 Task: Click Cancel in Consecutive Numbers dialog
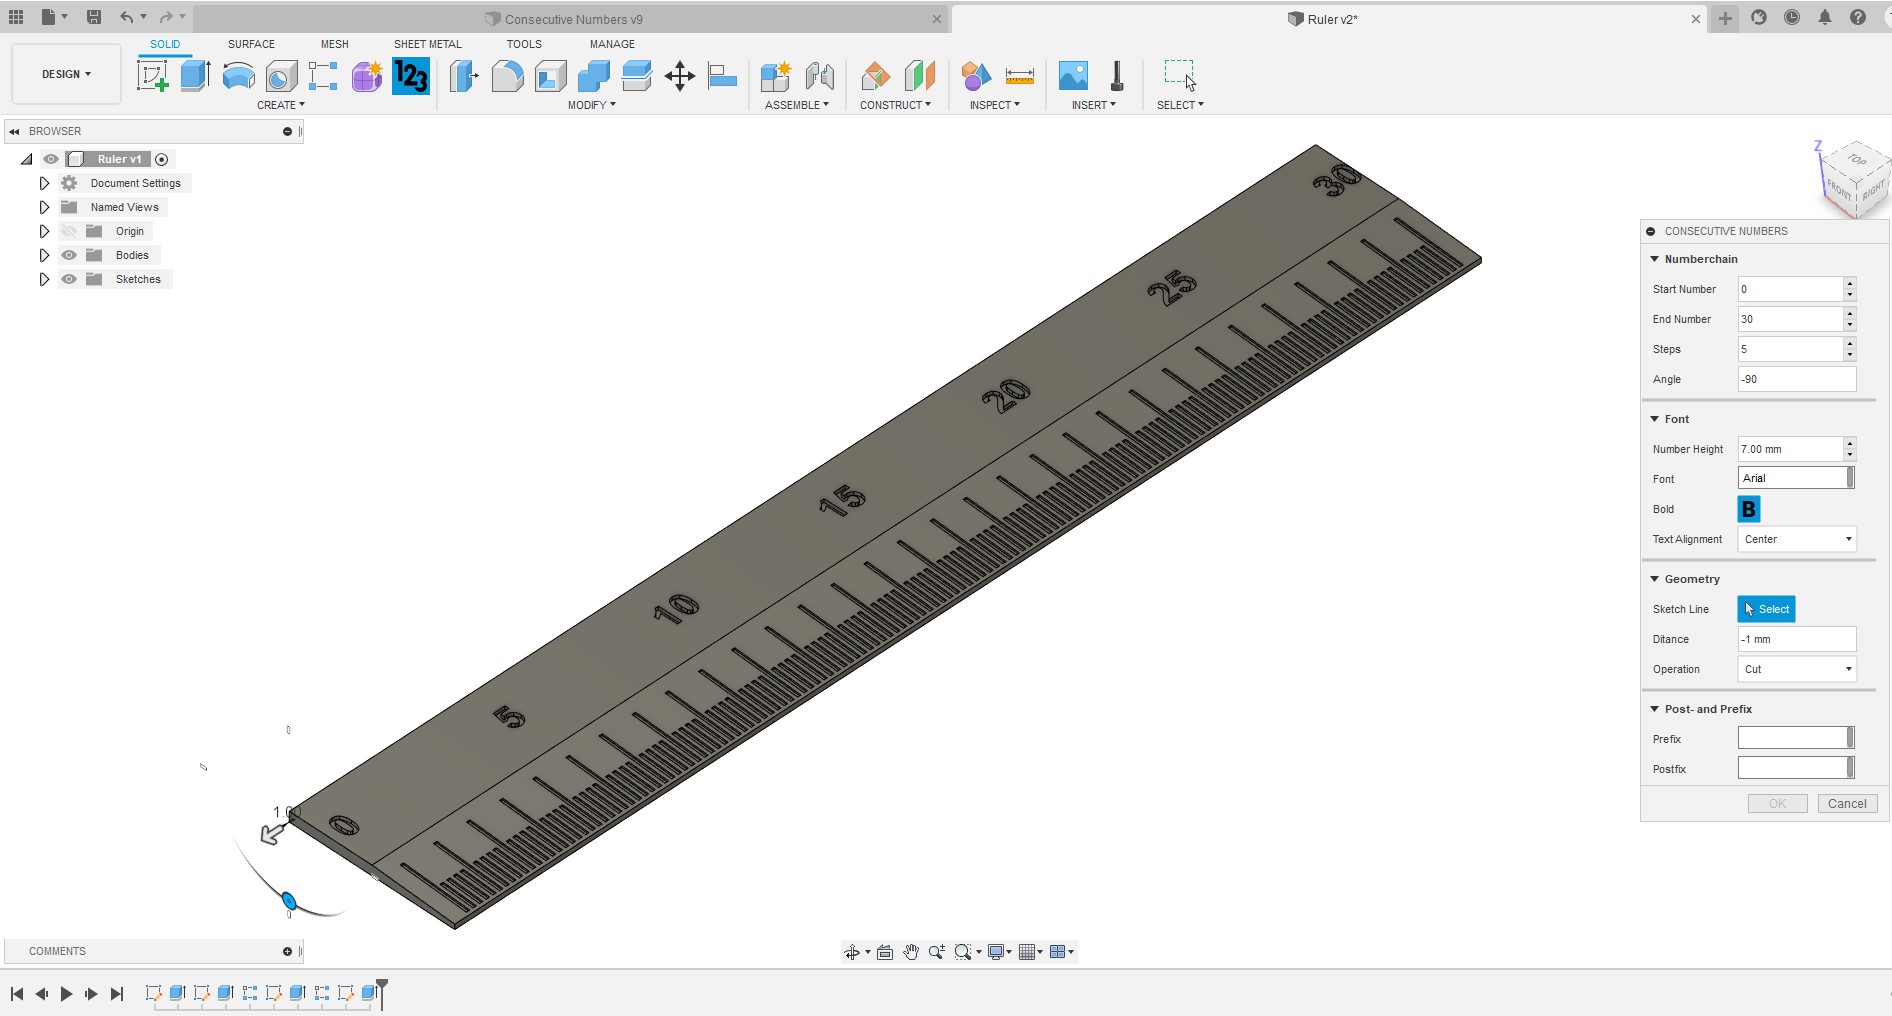[1846, 803]
